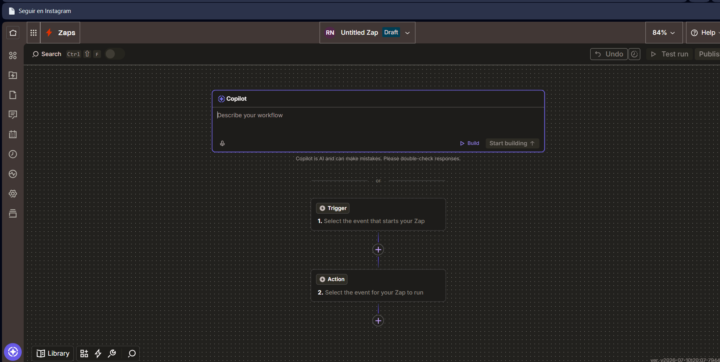
Task: Open version history clock next to Undo
Action: coord(634,54)
